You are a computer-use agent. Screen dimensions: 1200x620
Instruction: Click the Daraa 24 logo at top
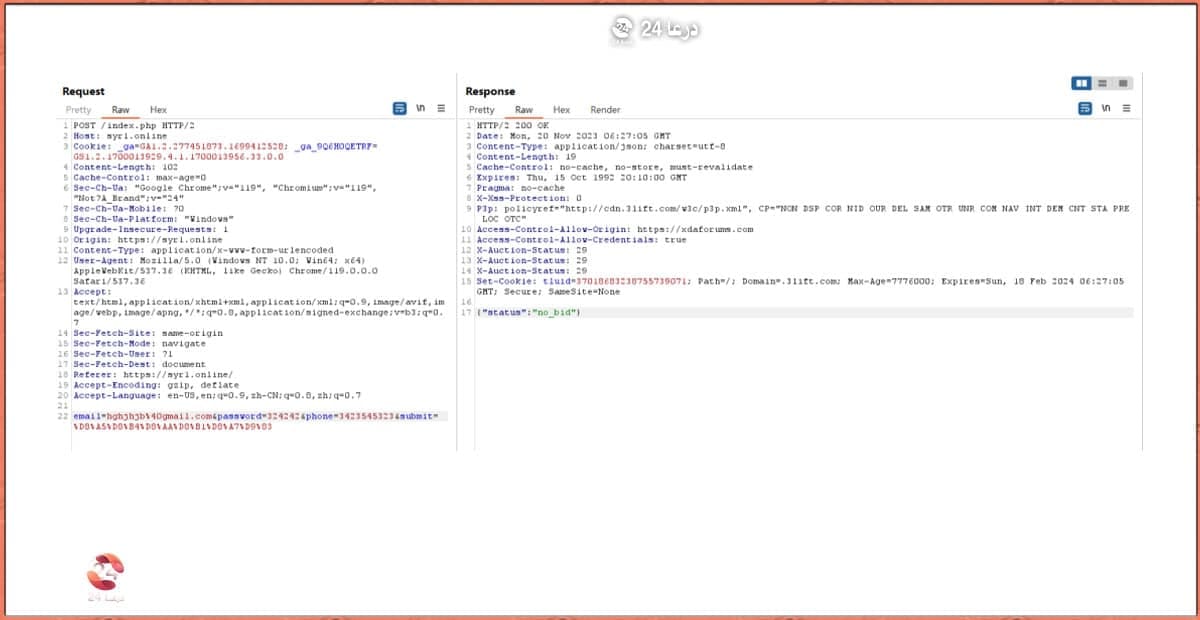[655, 30]
